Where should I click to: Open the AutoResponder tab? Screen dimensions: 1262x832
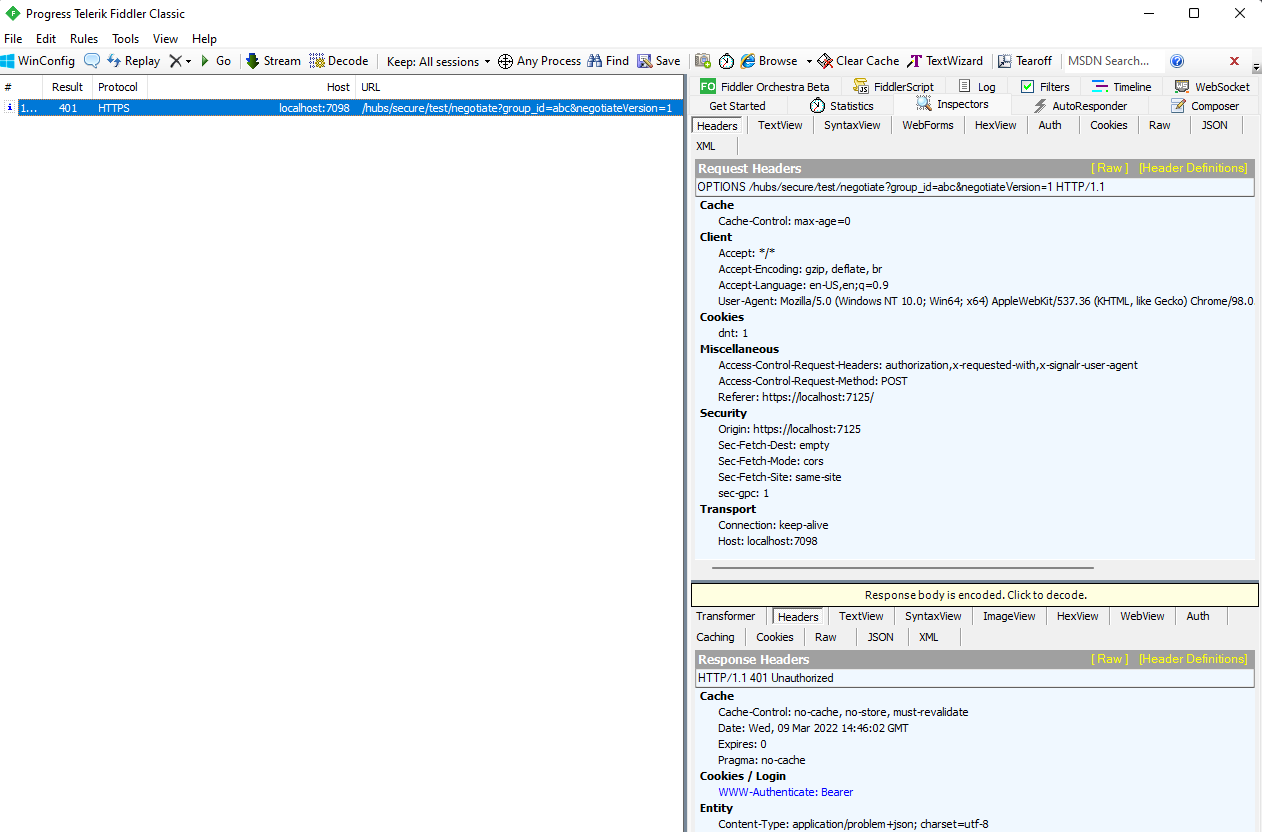coord(1080,106)
